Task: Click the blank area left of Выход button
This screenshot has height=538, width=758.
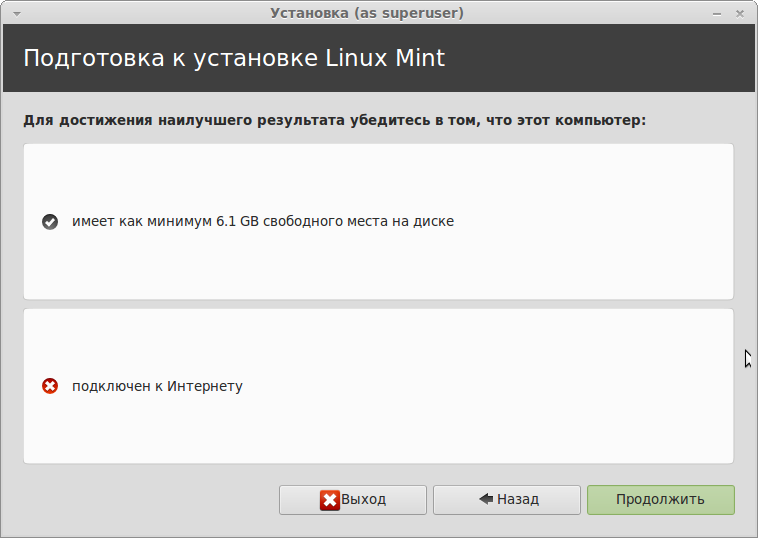Action: [140, 499]
